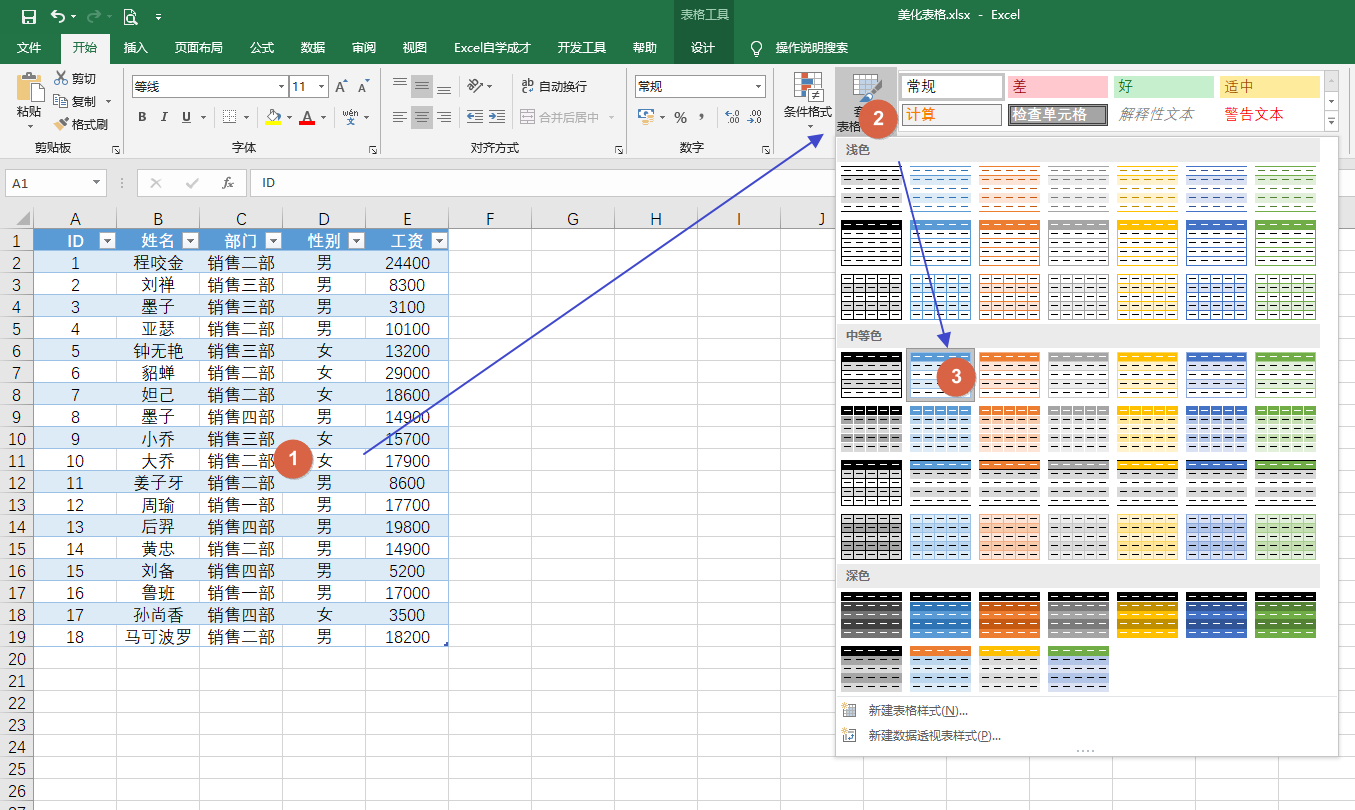This screenshot has width=1355, height=810.
Task: Select the cell with value 29000
Action: coord(407,373)
